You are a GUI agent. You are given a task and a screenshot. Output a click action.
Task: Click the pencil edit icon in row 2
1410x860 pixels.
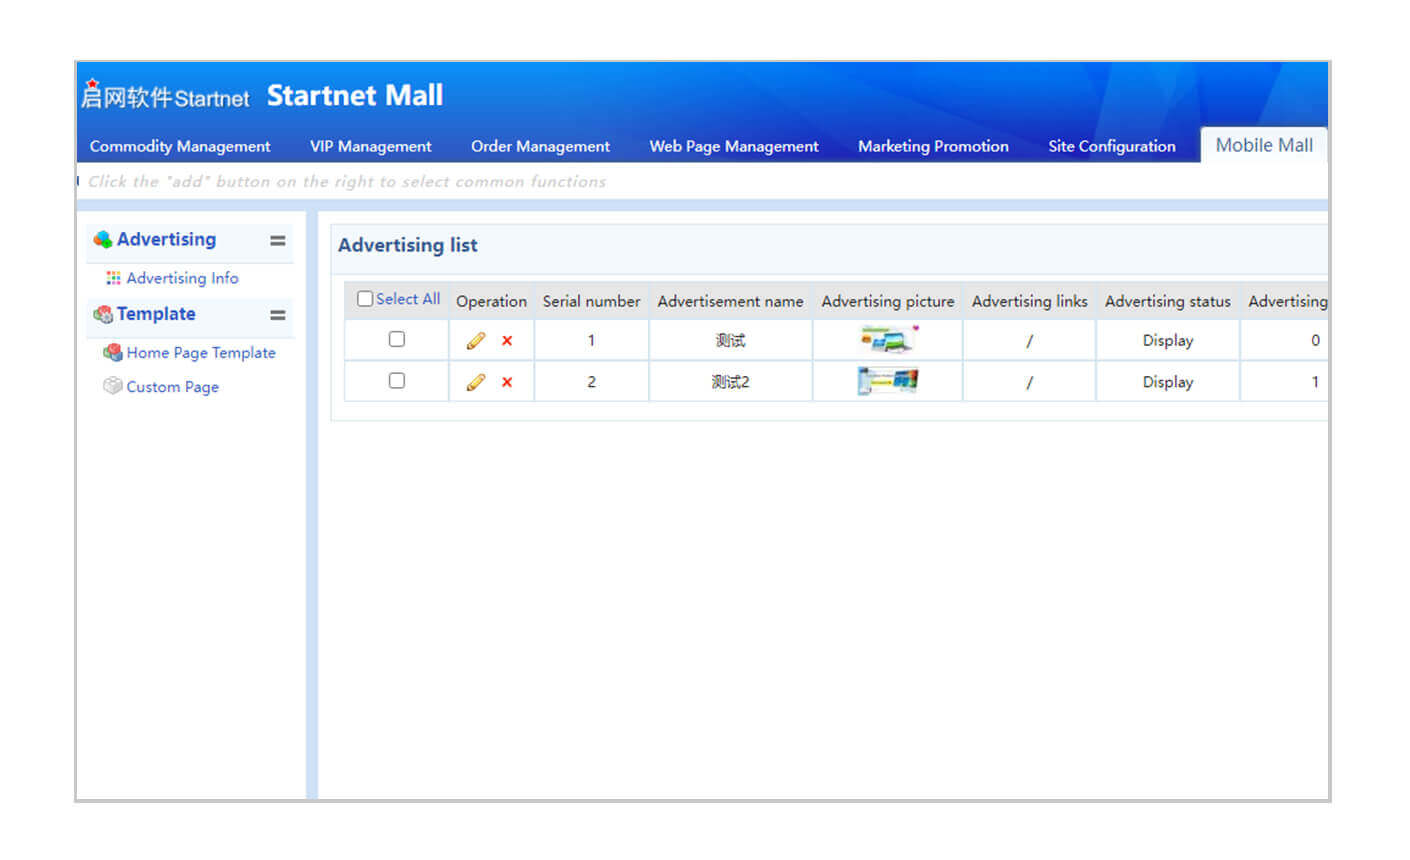tap(476, 382)
